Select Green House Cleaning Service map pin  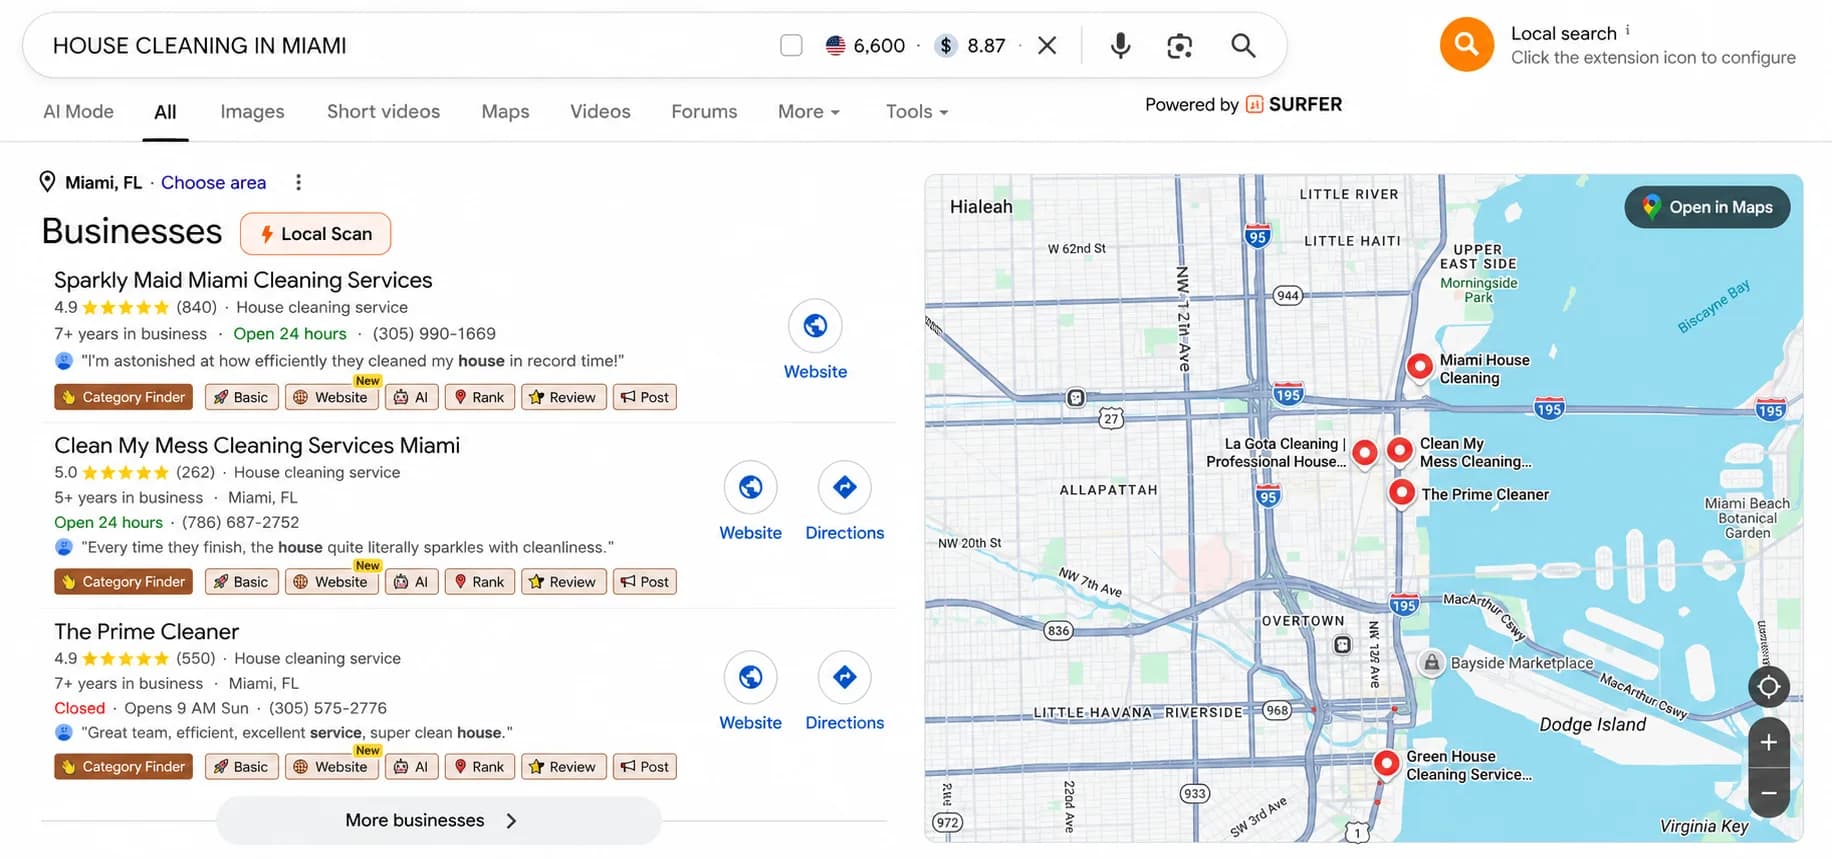(1386, 763)
